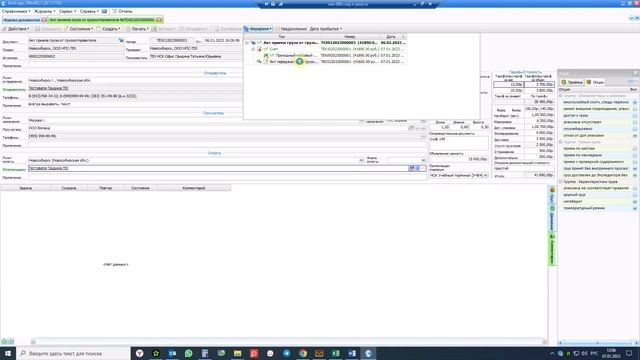Toggle прием по местам checkbox

click(x=635, y=149)
